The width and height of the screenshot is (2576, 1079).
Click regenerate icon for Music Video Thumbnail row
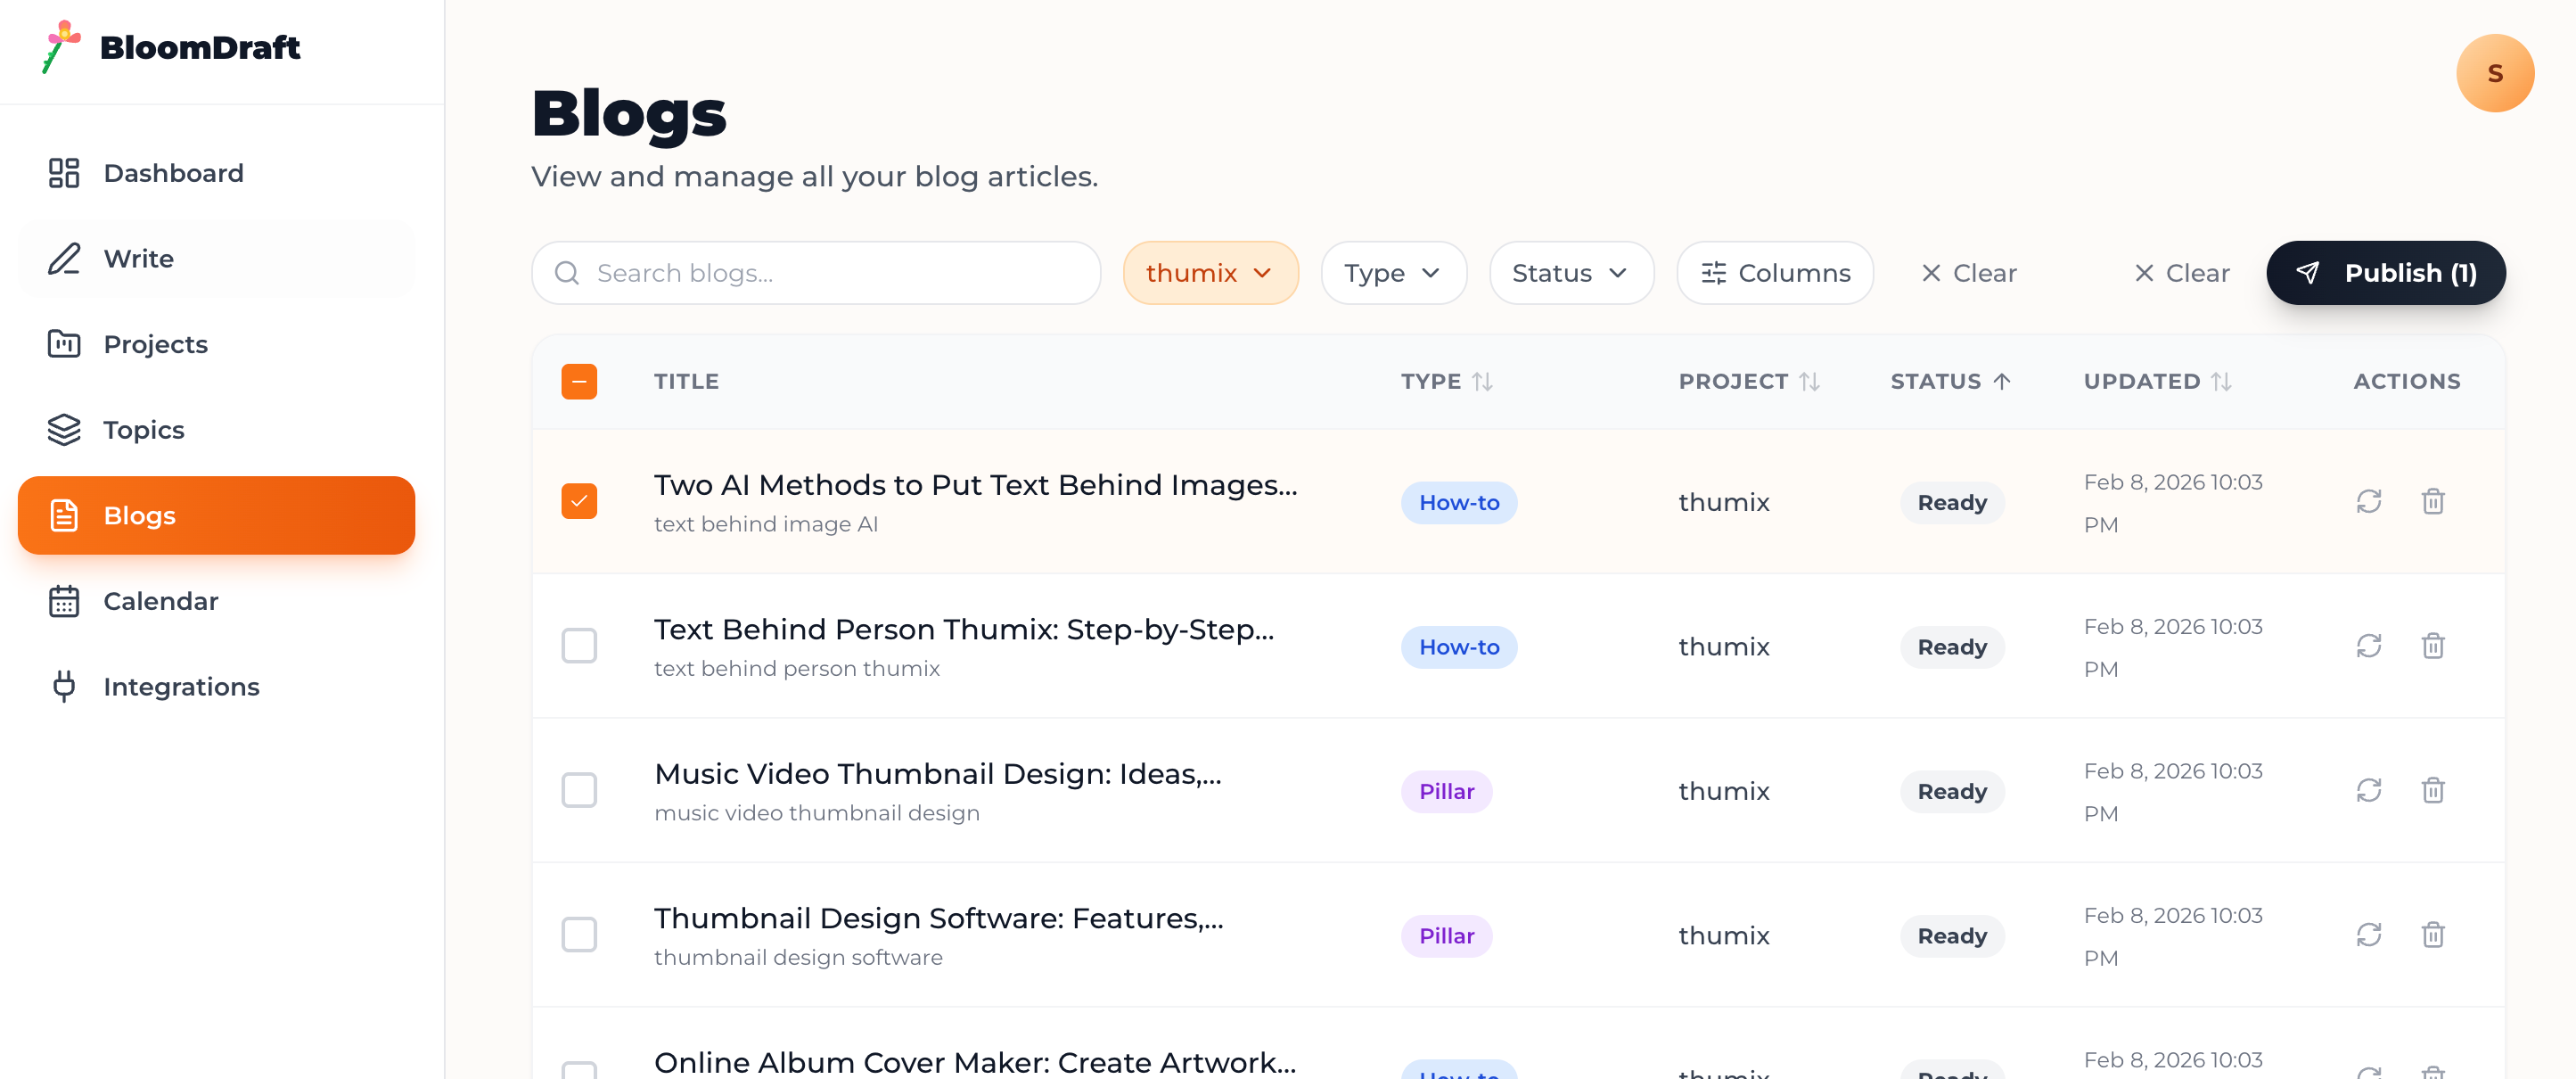pyautogui.click(x=2368, y=790)
